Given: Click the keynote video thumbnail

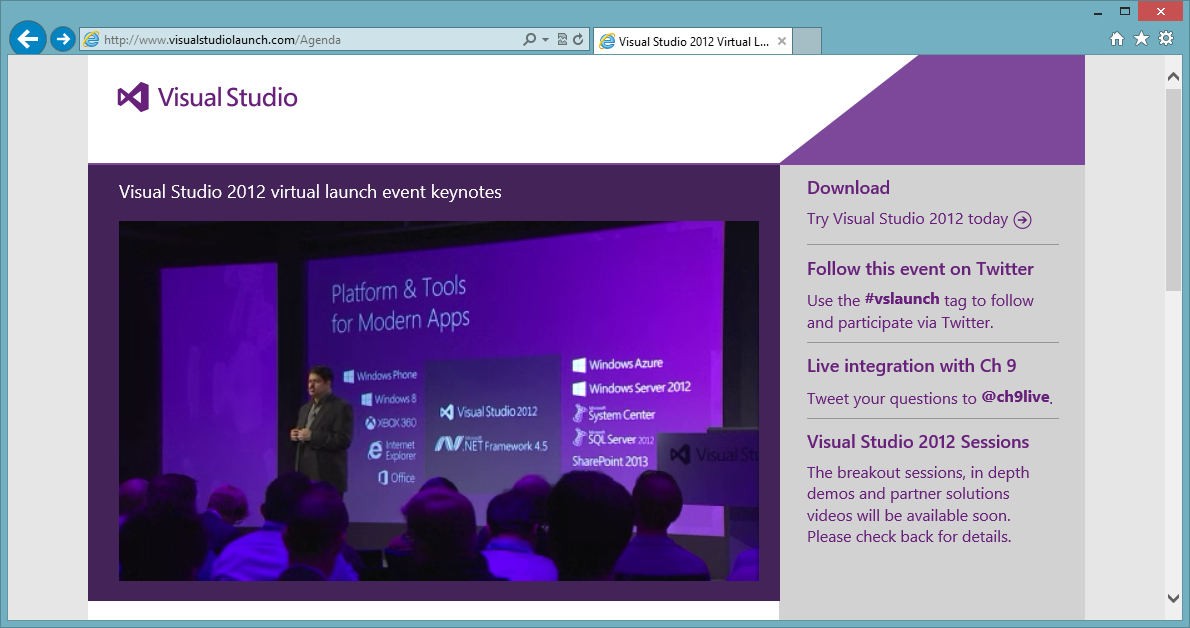Looking at the screenshot, I should [438, 400].
